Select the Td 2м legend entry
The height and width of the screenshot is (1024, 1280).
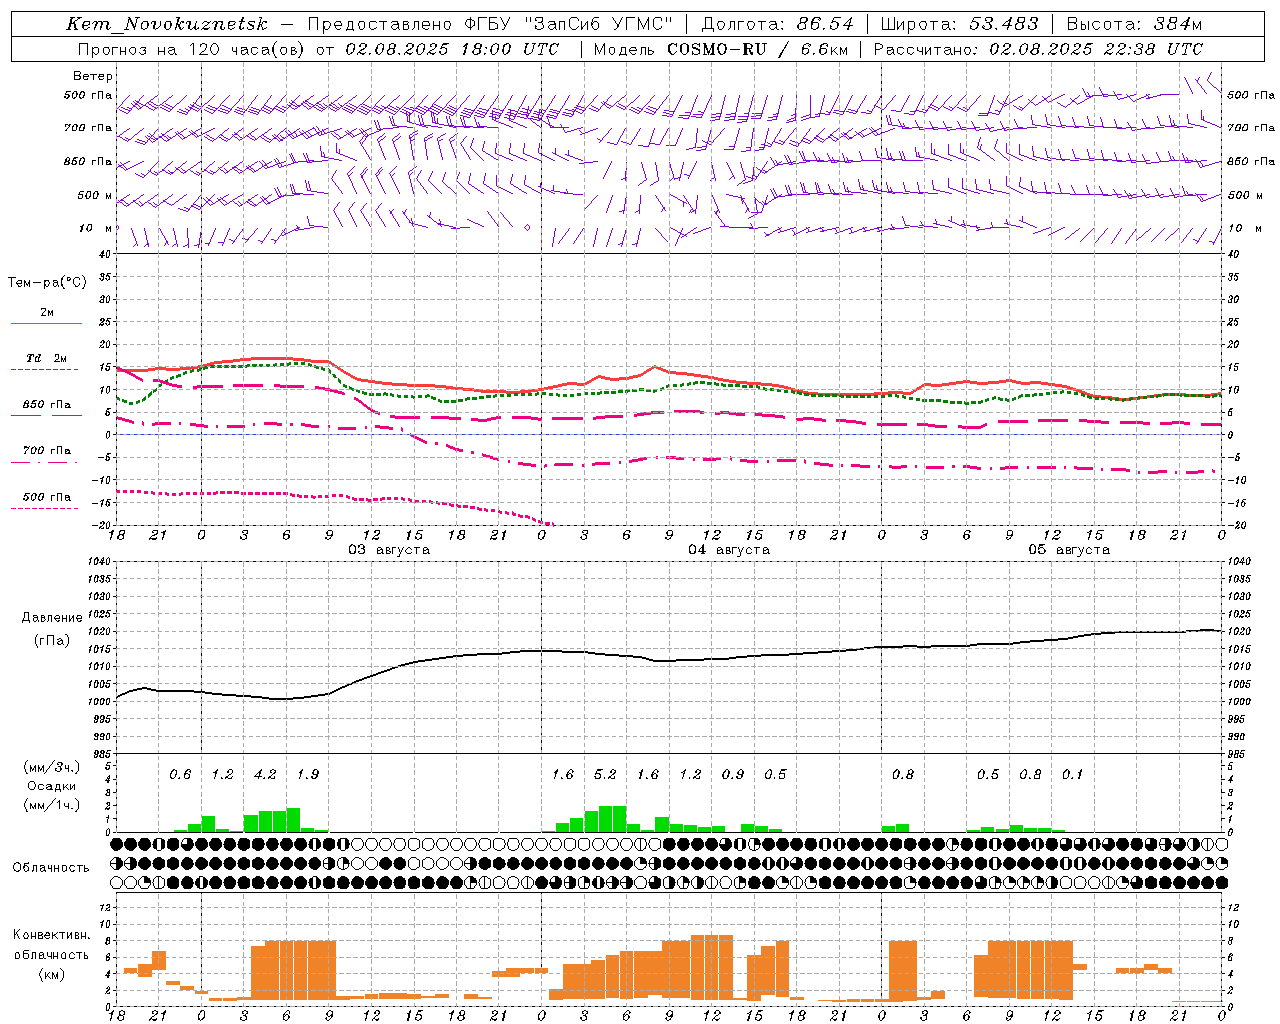47,363
